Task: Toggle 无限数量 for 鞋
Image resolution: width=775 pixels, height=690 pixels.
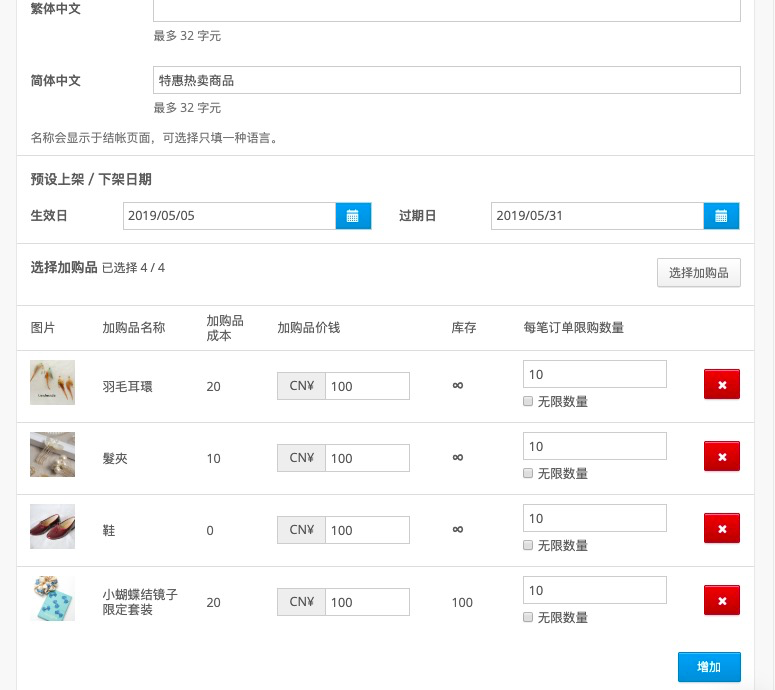Action: pyautogui.click(x=528, y=545)
